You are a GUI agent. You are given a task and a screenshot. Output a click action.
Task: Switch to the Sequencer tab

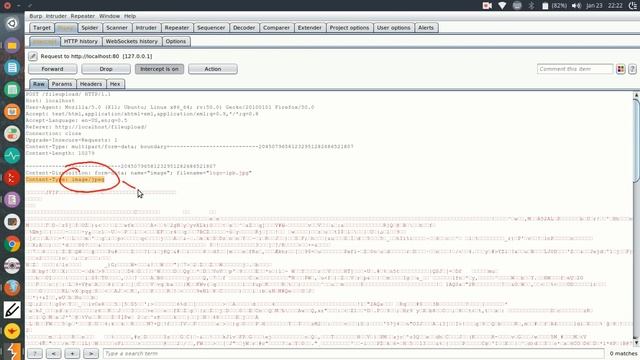click(x=211, y=28)
